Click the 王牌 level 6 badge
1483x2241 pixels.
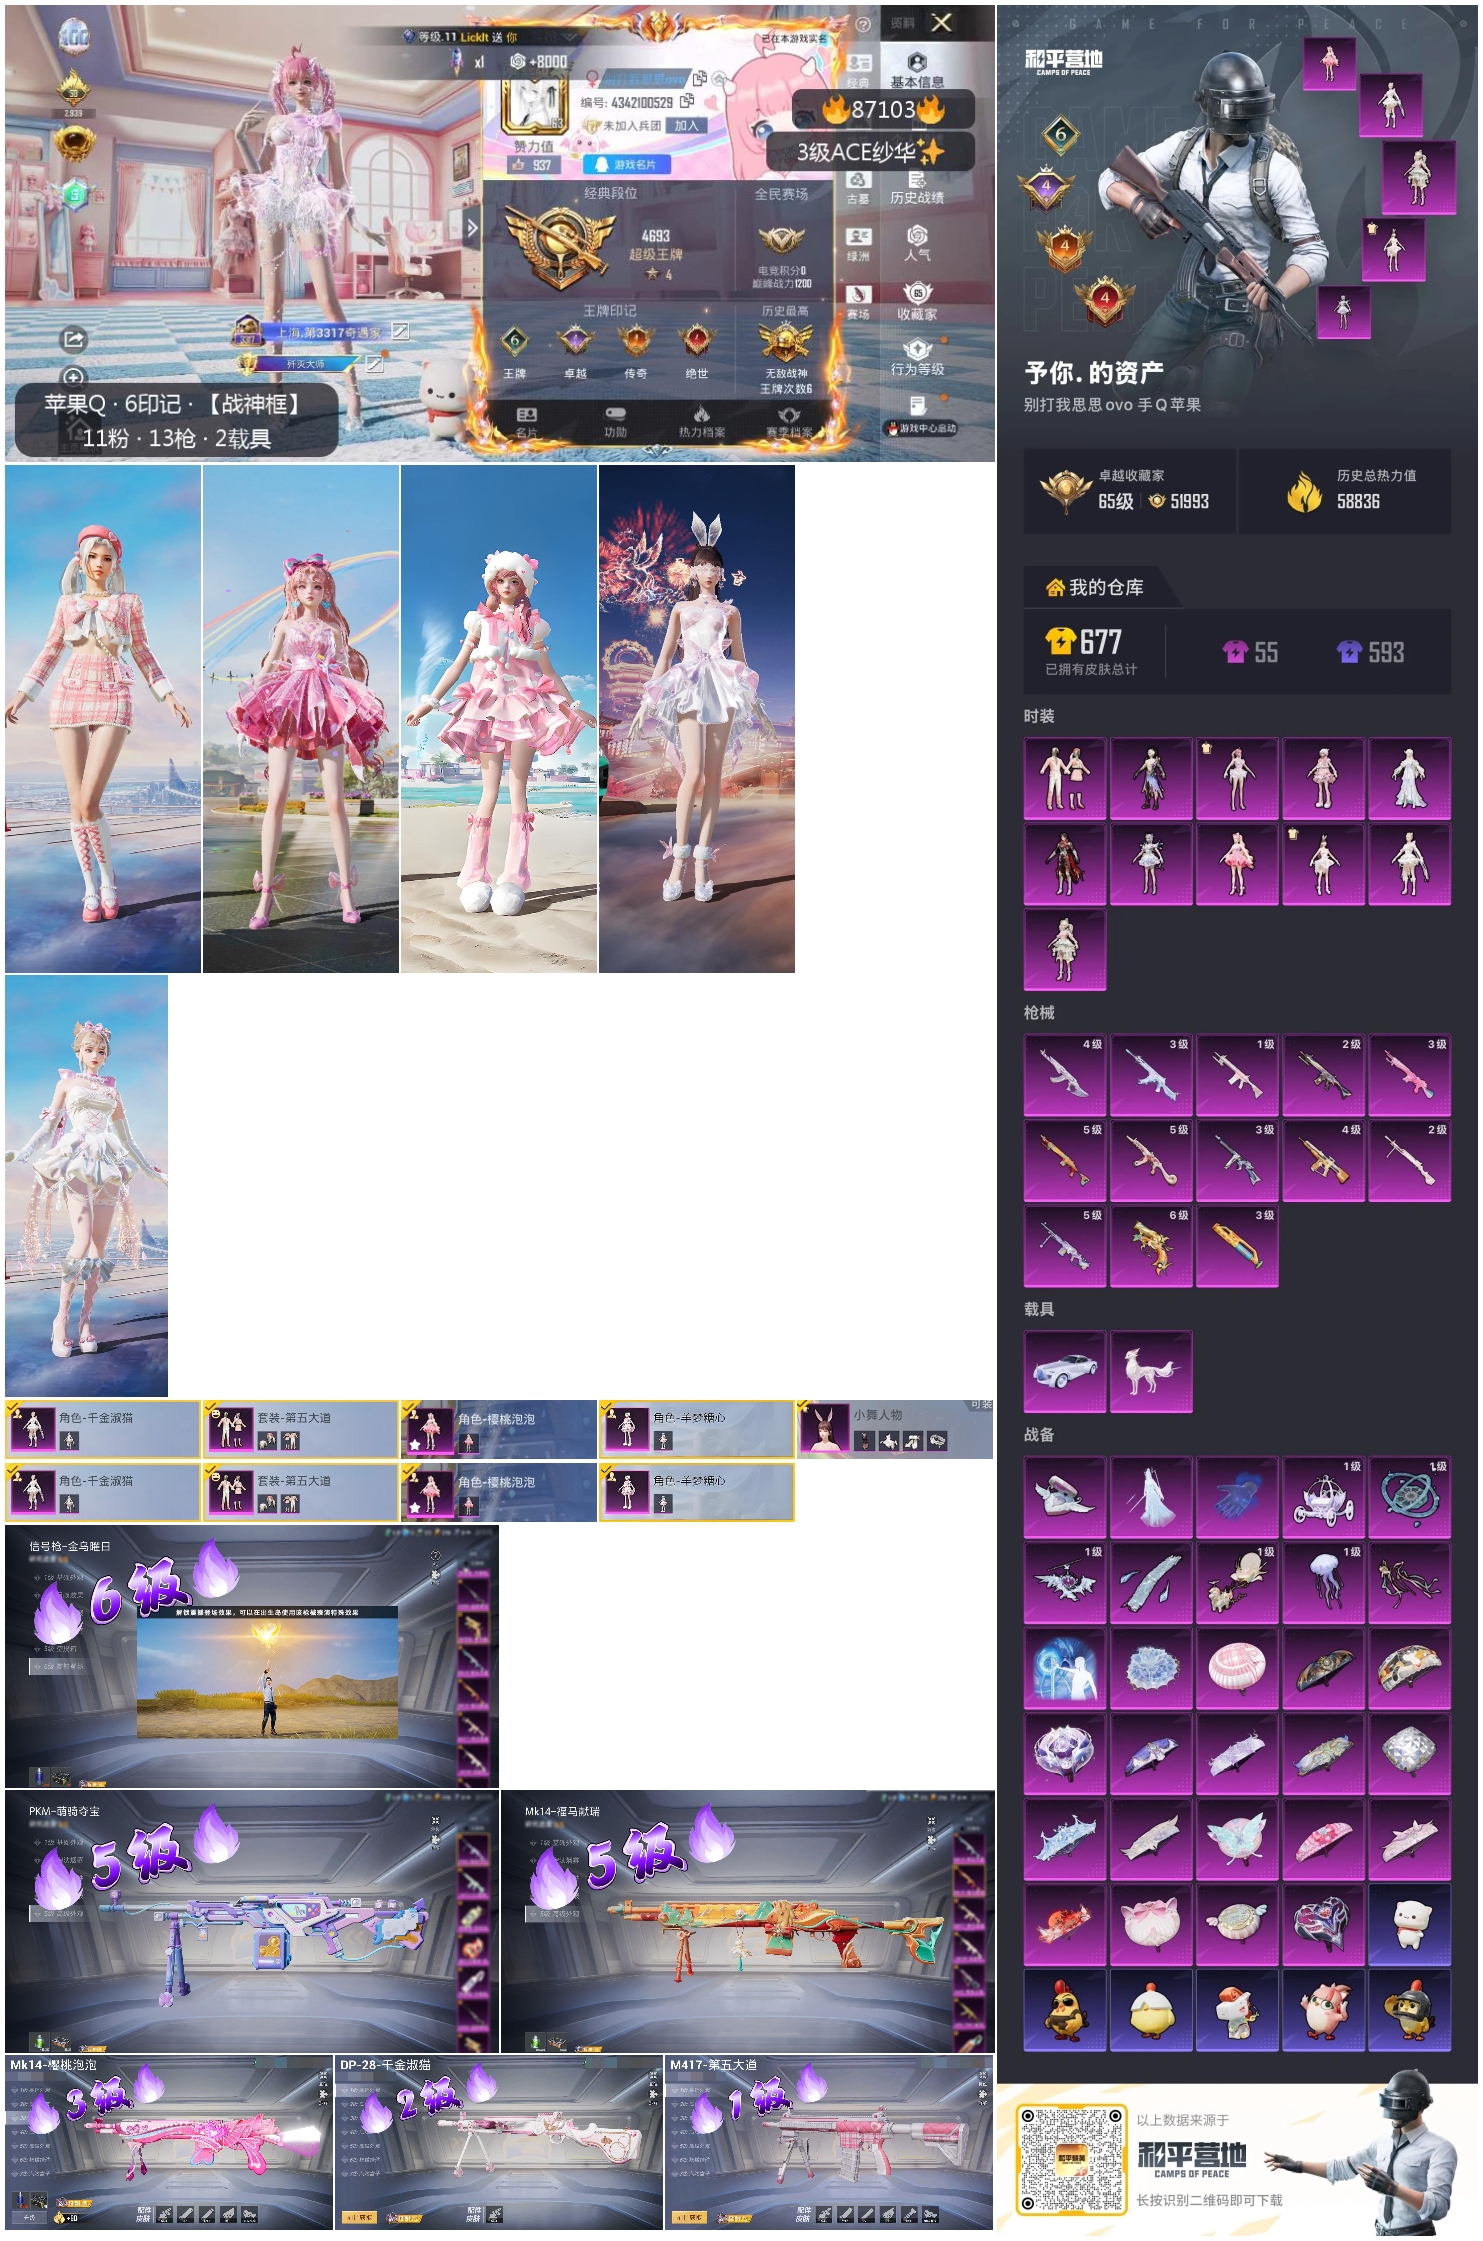coord(514,341)
